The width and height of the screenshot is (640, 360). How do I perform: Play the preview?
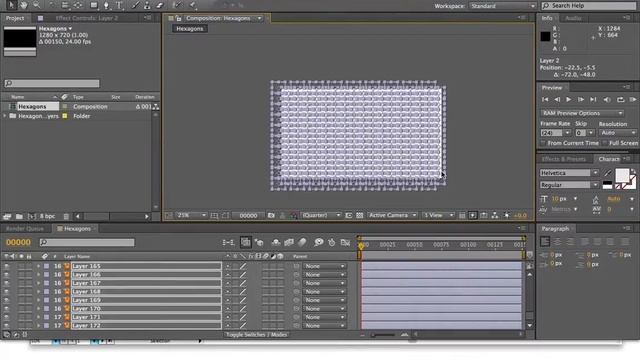[x=569, y=100]
